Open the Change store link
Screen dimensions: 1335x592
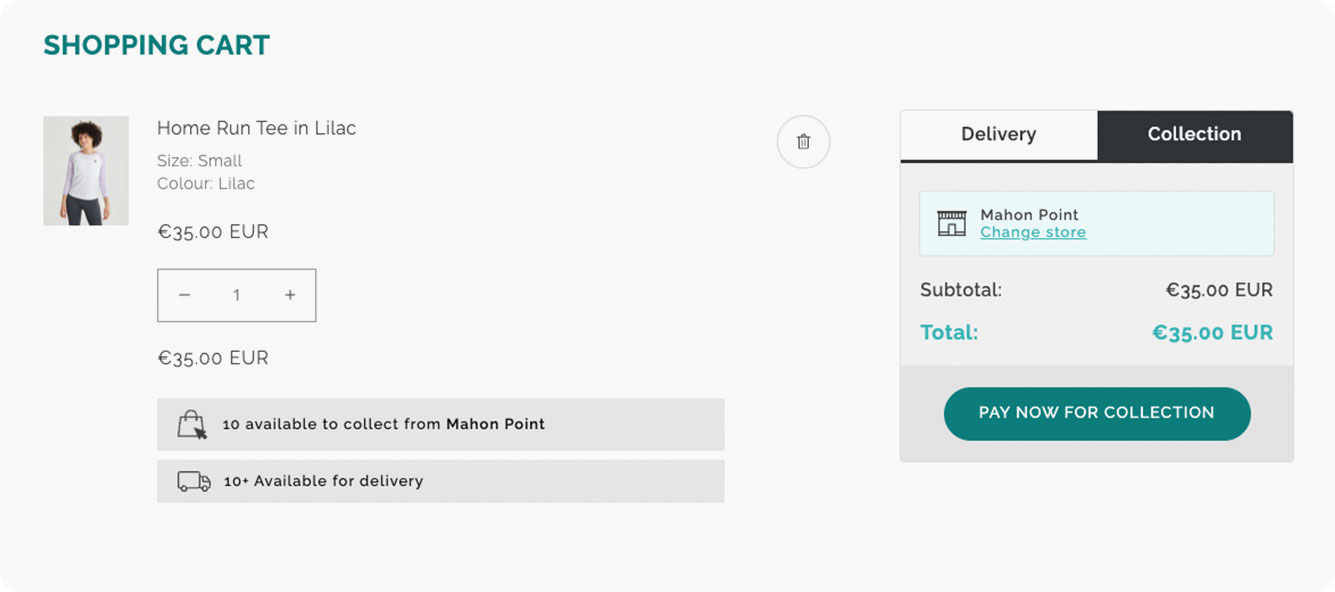pos(1033,233)
